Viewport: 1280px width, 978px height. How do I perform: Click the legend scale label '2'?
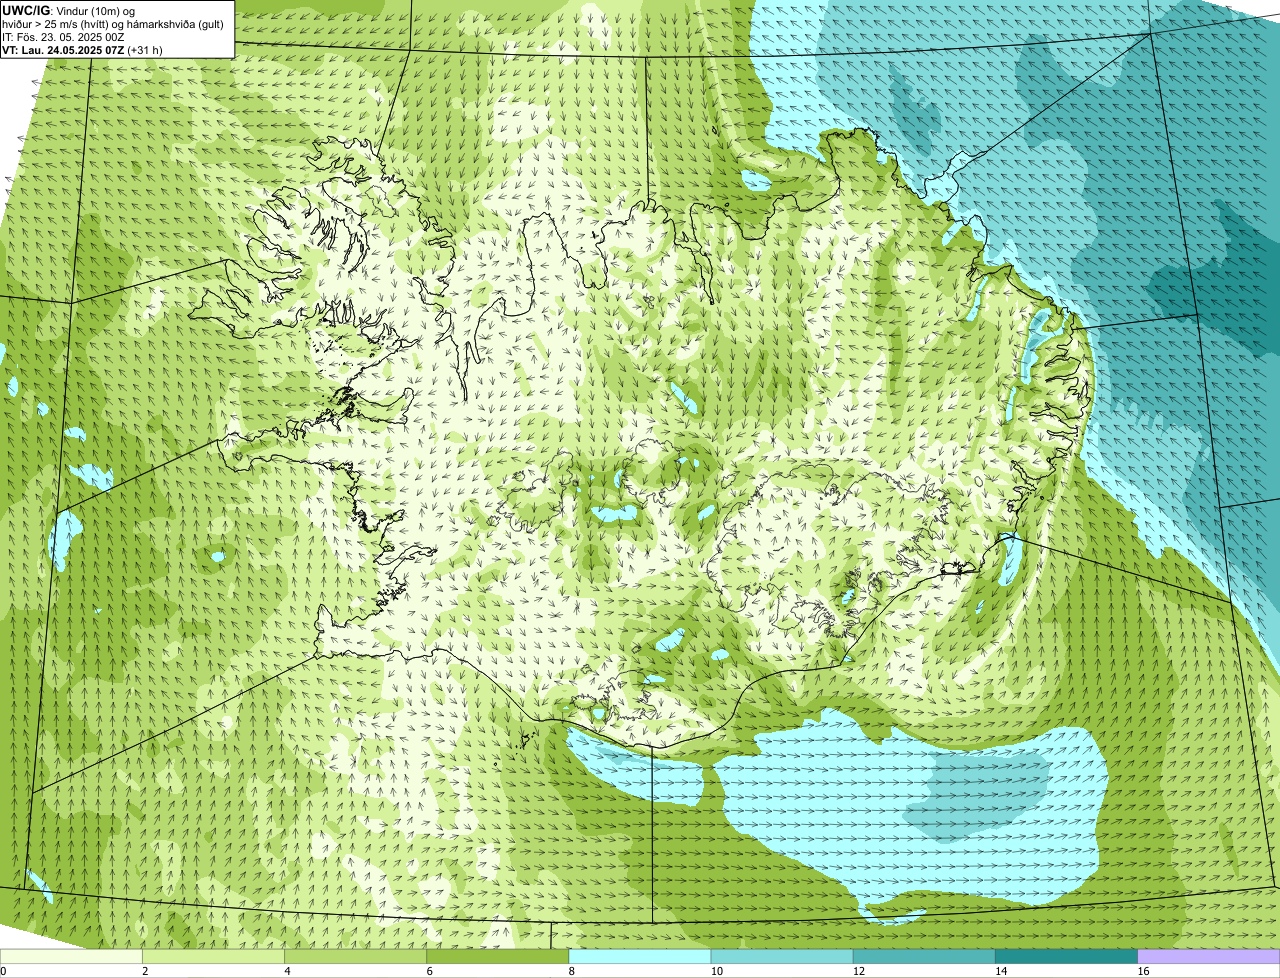click(x=145, y=971)
